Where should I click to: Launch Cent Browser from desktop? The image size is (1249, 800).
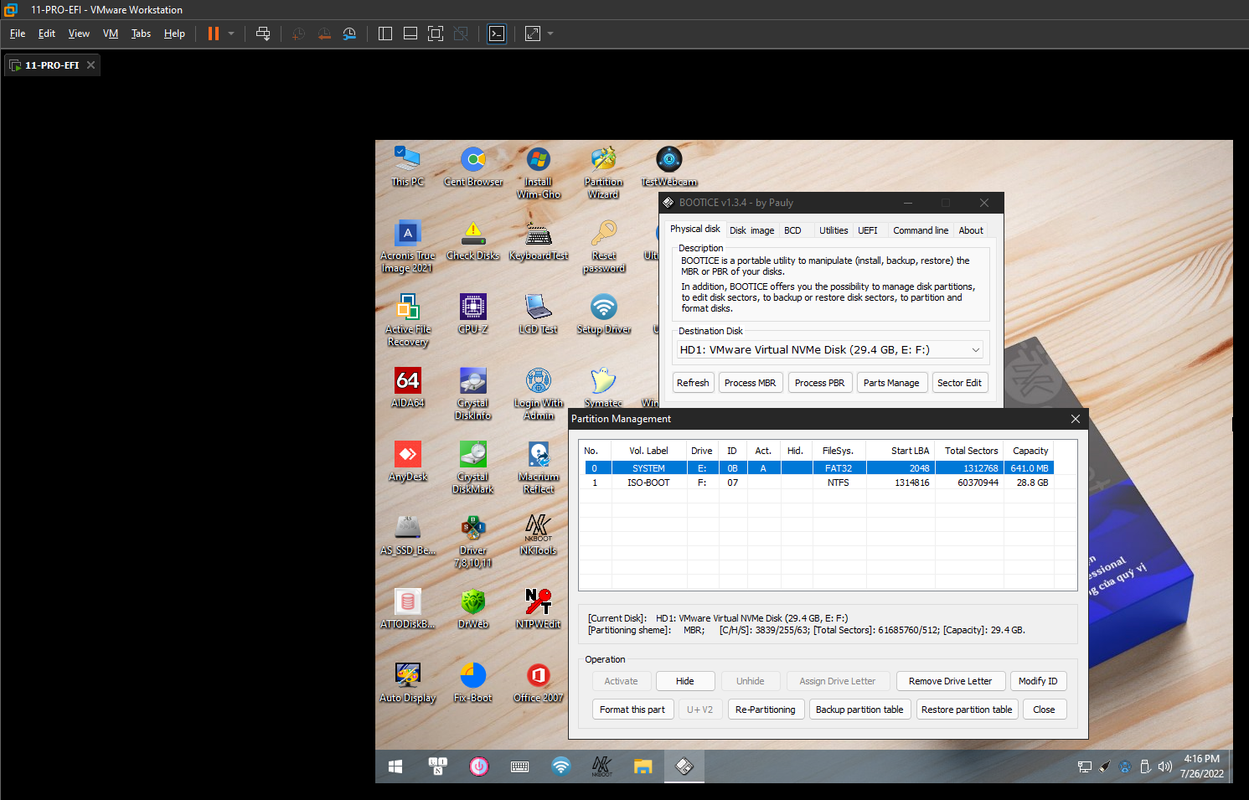[x=473, y=166]
